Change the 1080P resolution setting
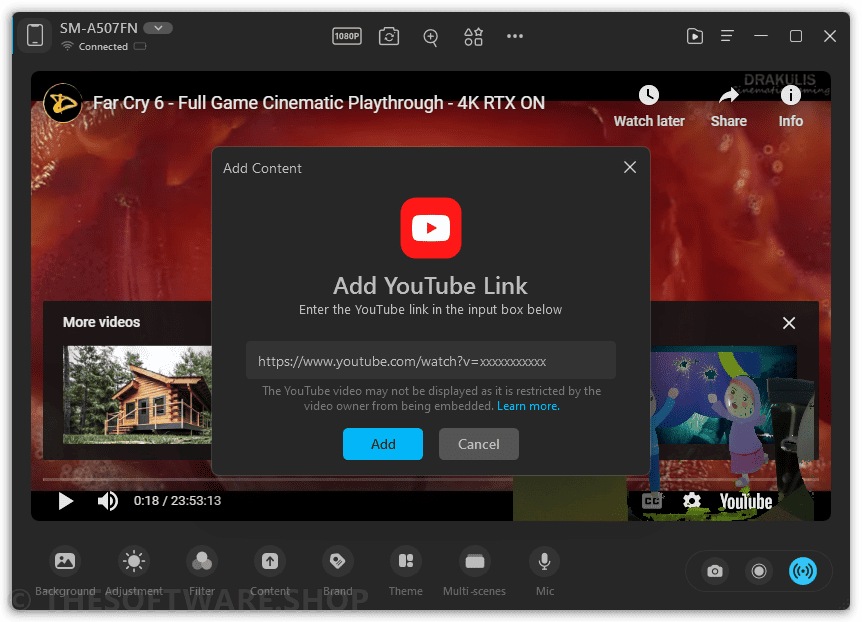Screen dimensions: 862x622 [x=347, y=36]
